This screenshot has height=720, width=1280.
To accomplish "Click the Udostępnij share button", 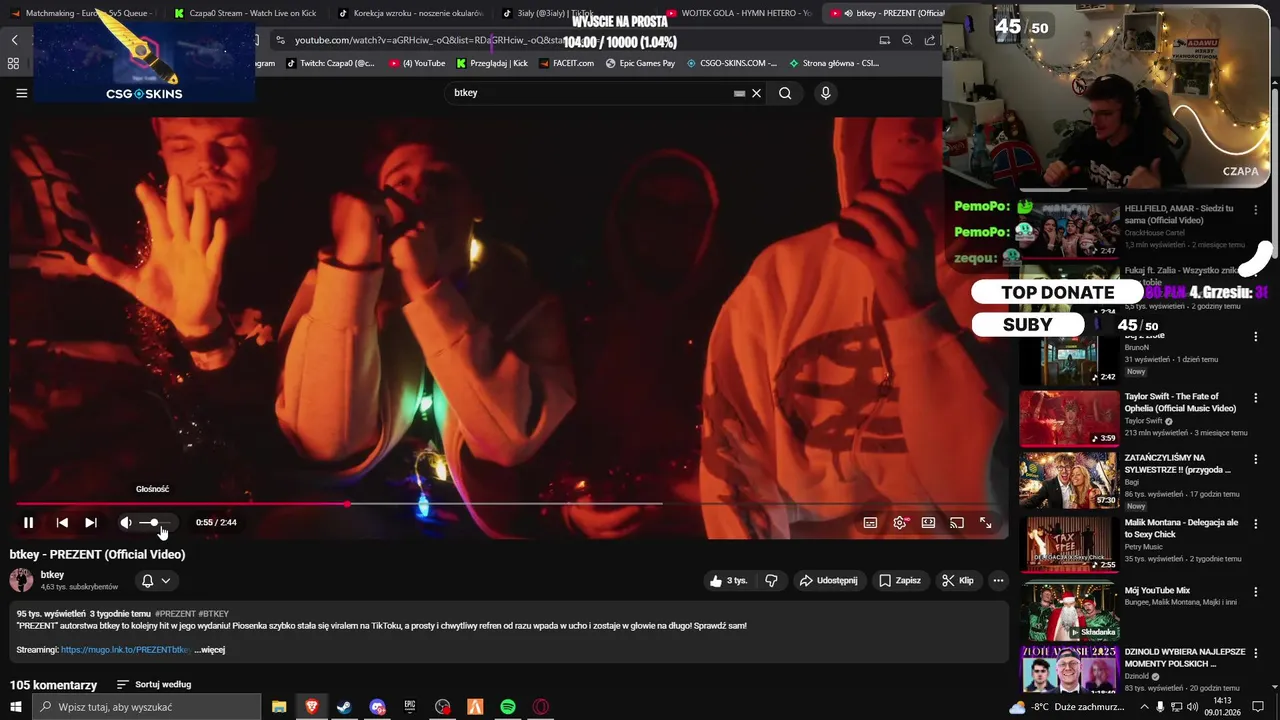I will [x=828, y=580].
